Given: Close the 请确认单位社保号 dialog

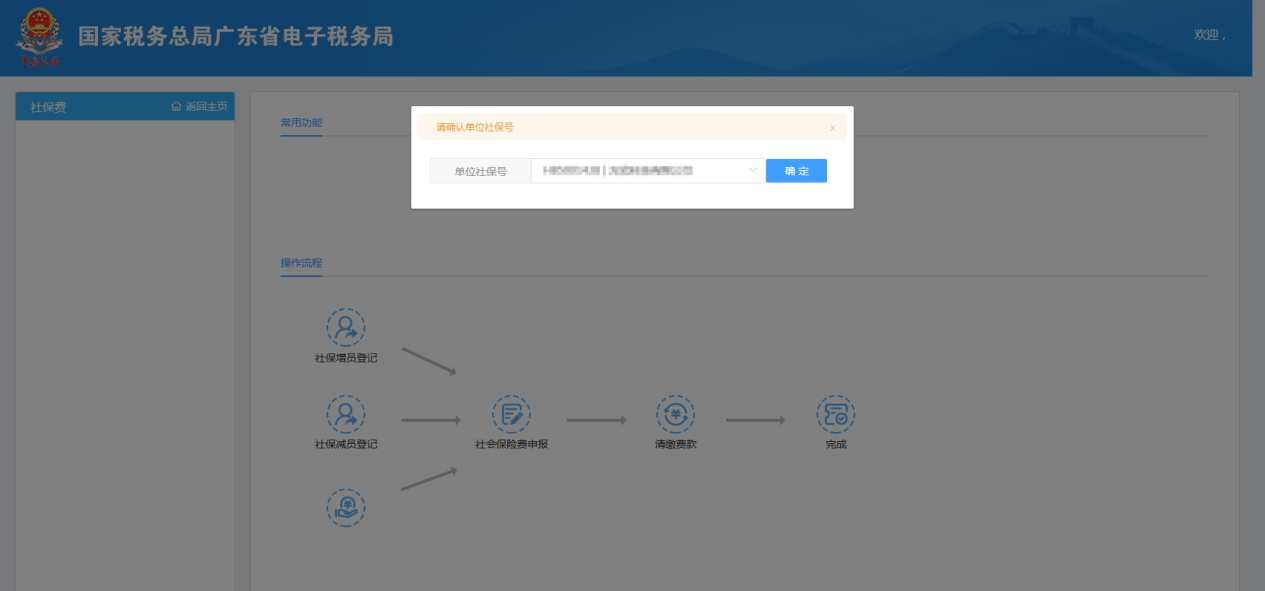Looking at the screenshot, I should (833, 128).
